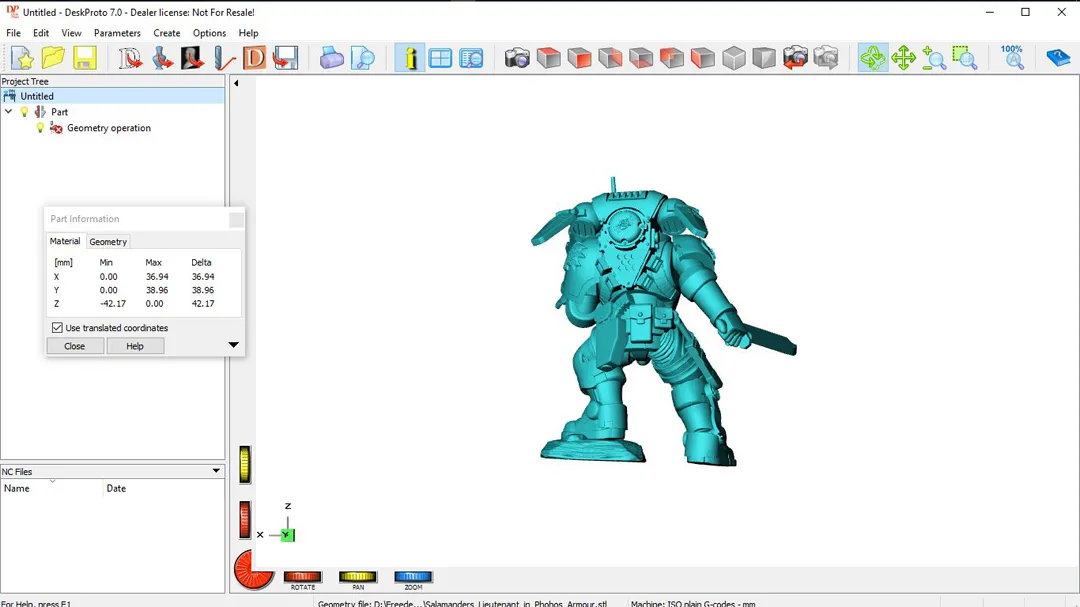Activate the plus/minus zoom mode icon

point(934,59)
